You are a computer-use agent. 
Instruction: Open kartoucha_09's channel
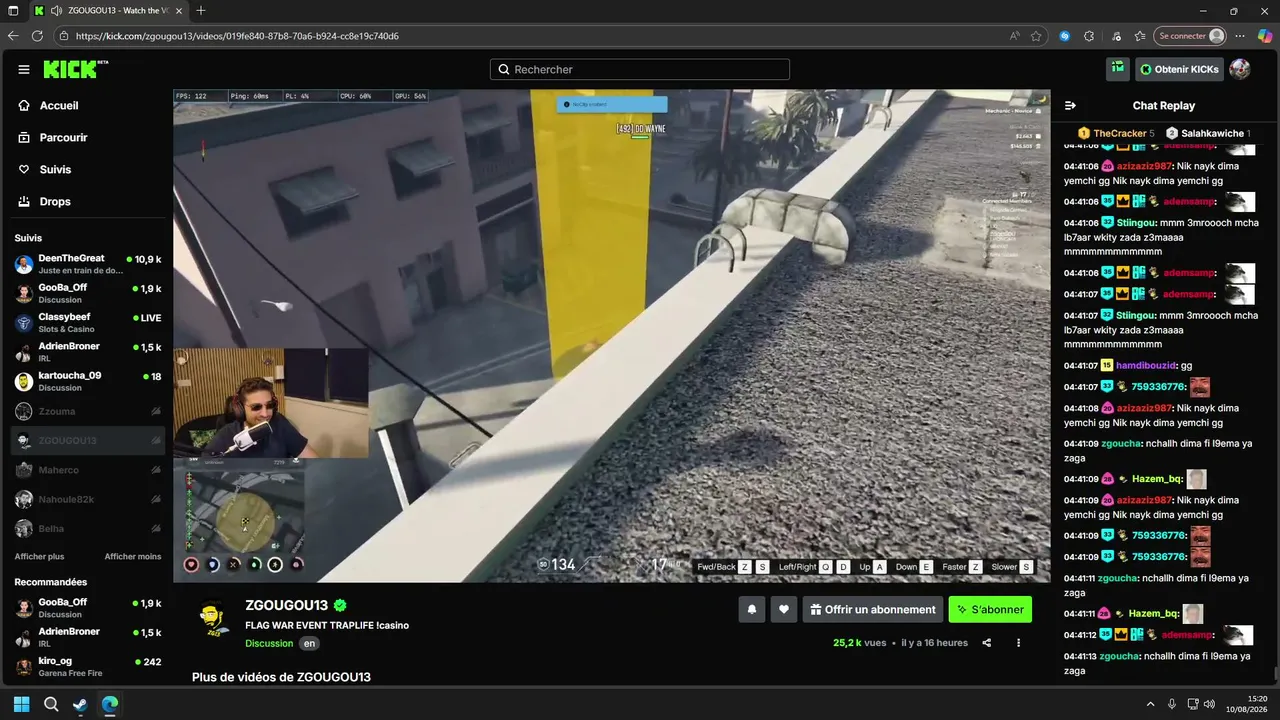(x=88, y=381)
